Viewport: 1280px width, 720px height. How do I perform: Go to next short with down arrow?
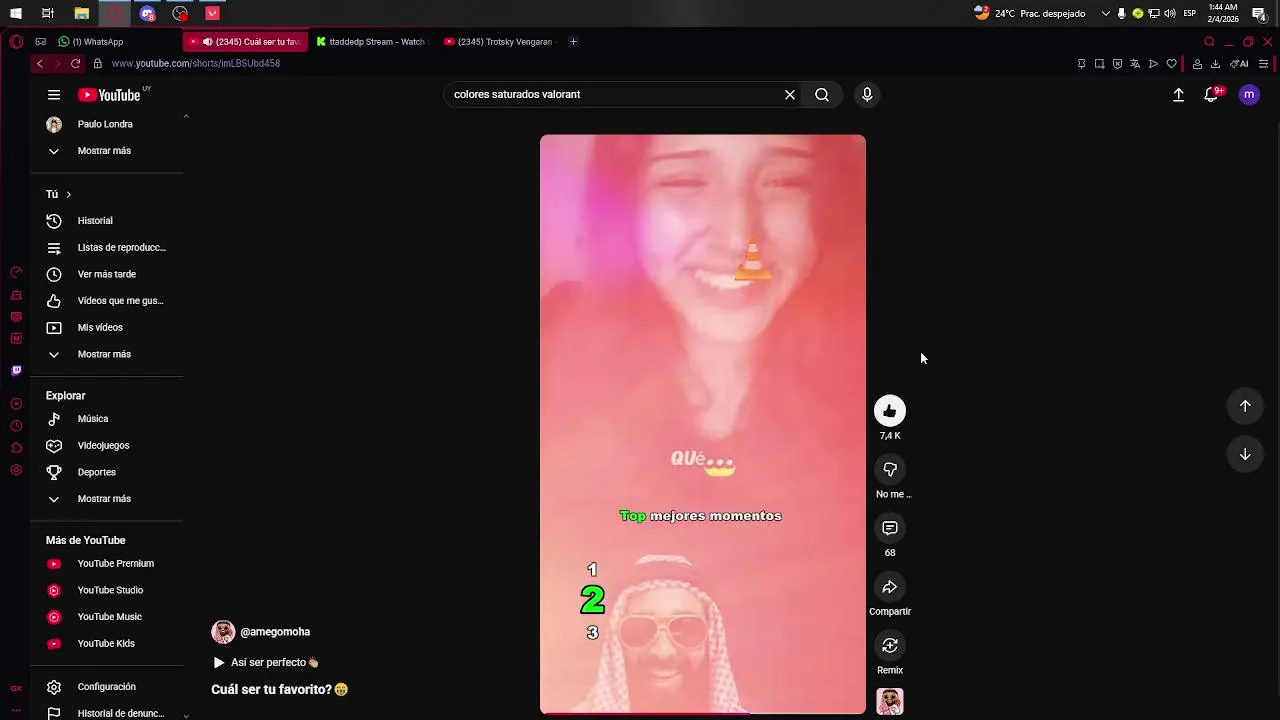[1245, 454]
